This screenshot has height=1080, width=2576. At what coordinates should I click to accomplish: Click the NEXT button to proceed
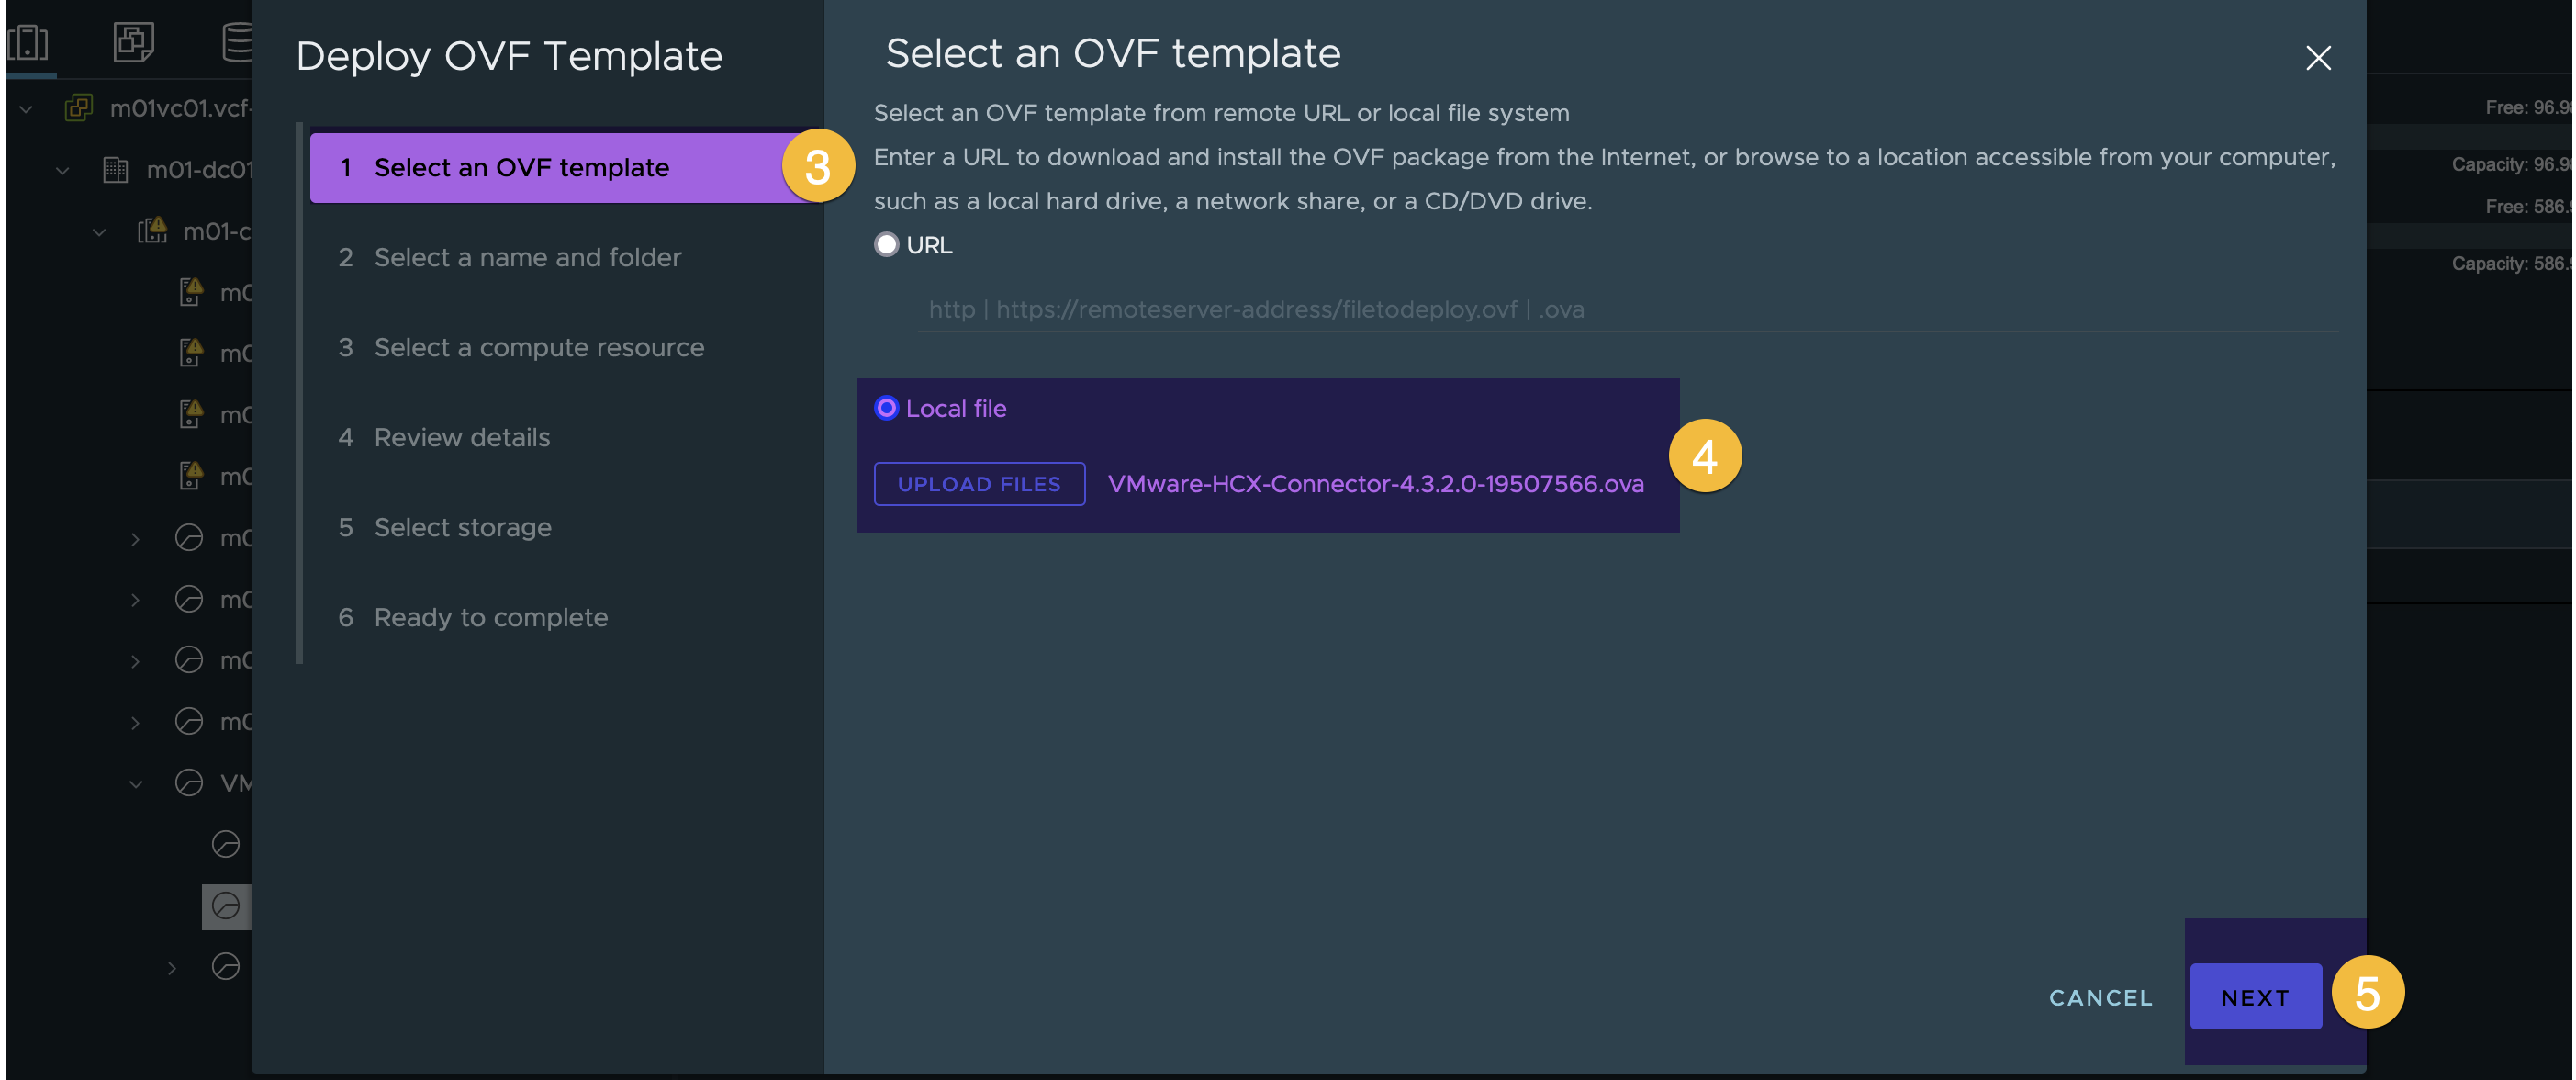(x=2256, y=995)
